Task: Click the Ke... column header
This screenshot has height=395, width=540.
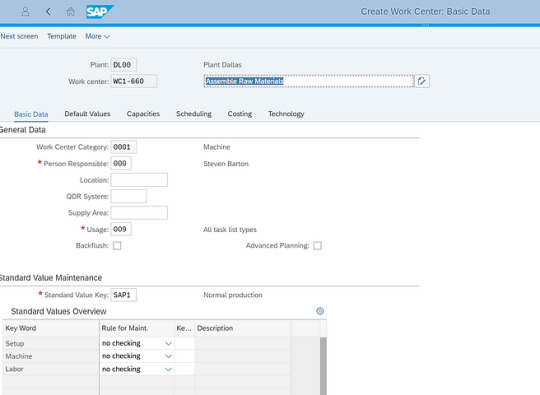Action: tap(185, 328)
